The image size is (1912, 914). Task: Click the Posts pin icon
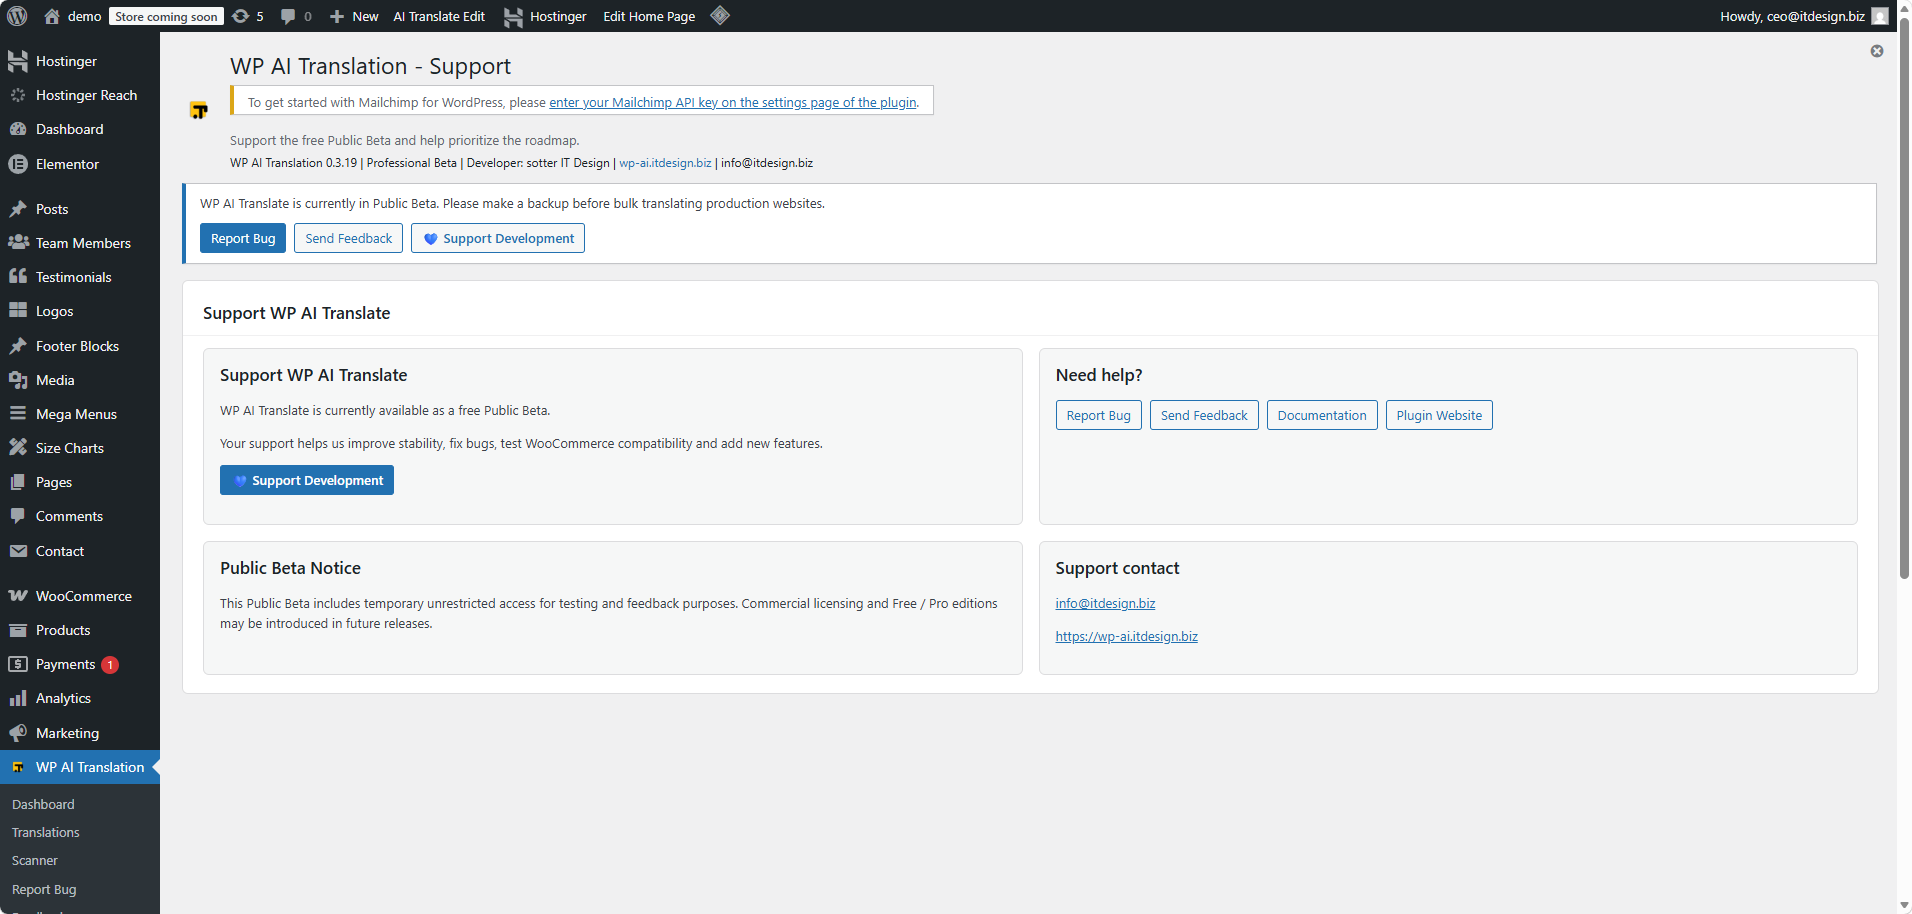click(18, 209)
